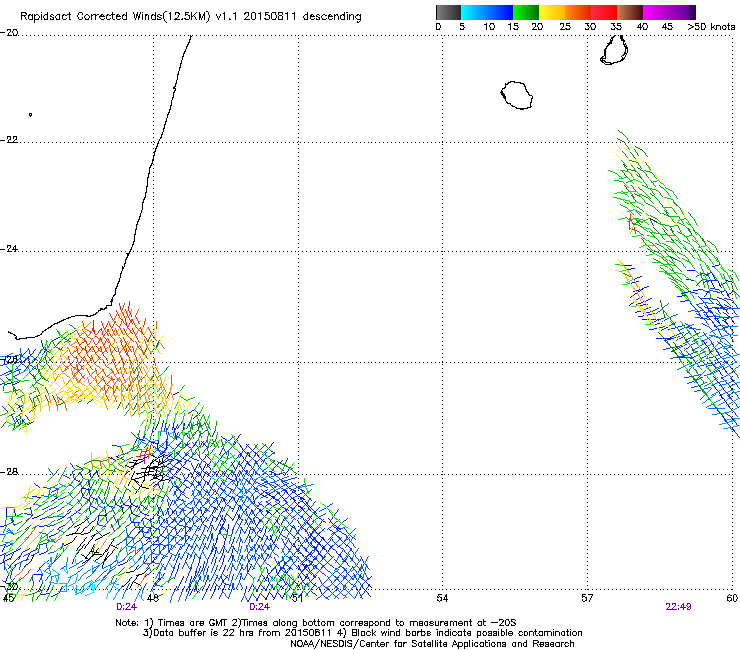Click the '-22' latitude axis label
This screenshot has height=650, width=740.
9,140
